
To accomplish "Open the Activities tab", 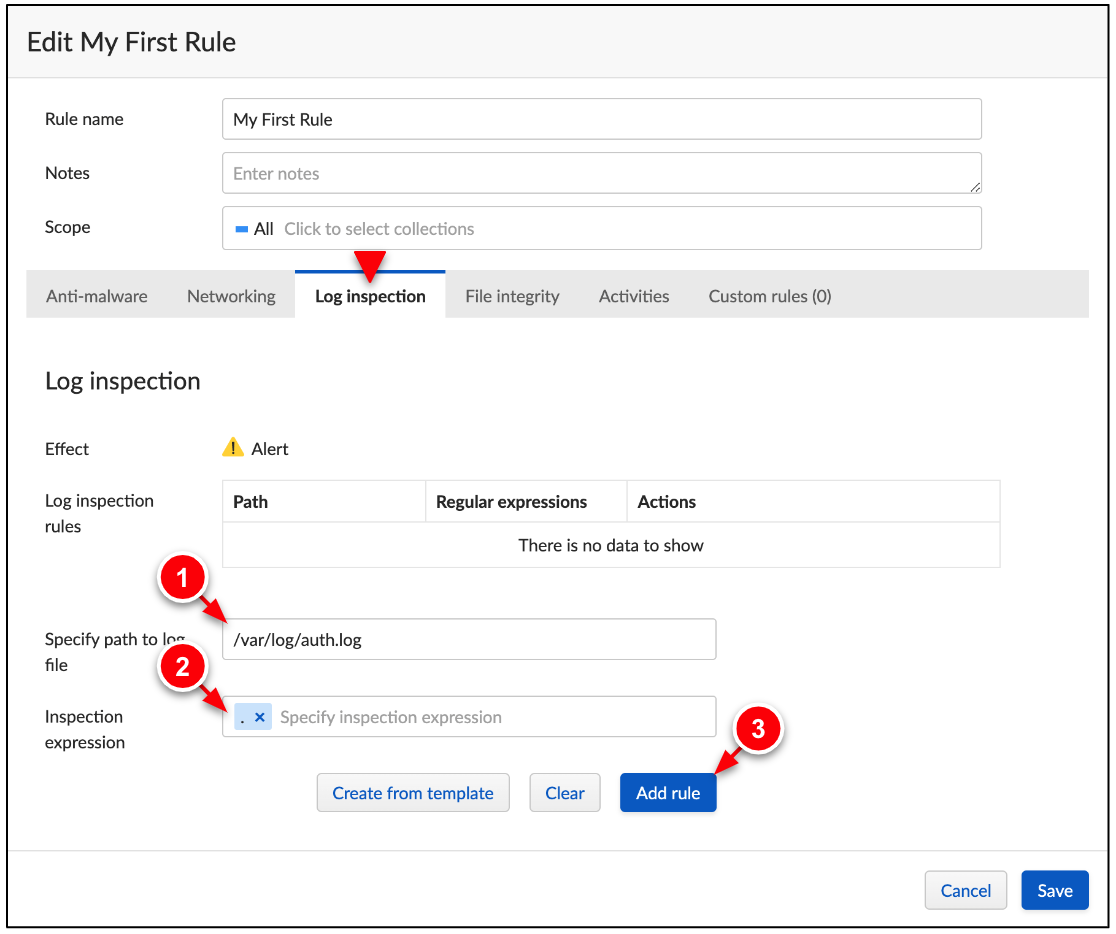I will click(633, 295).
